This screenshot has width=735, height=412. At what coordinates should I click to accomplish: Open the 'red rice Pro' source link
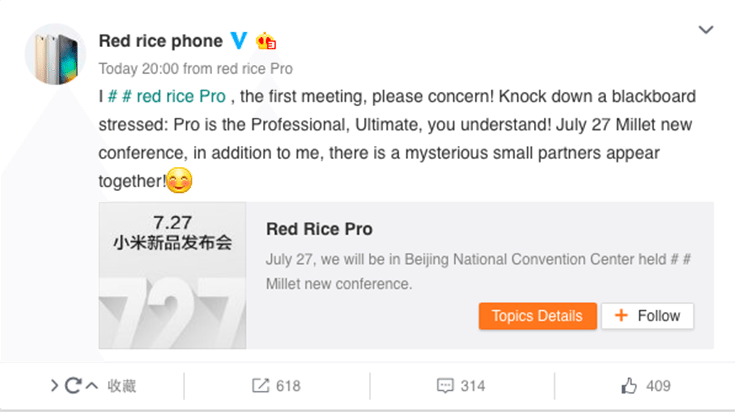point(255,69)
